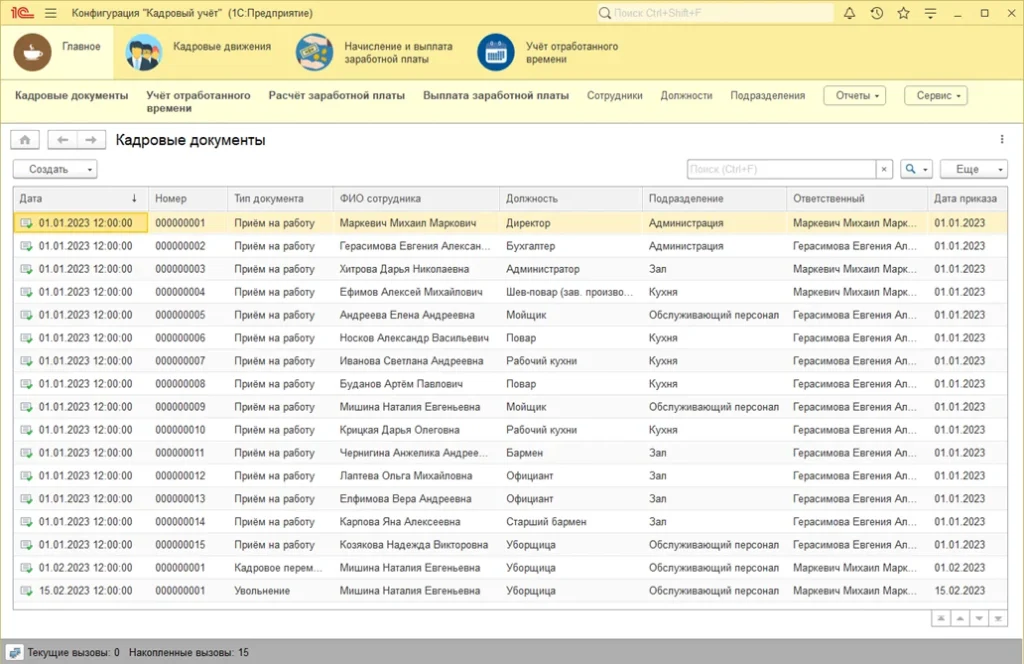Open Должности navigation link
The width and height of the screenshot is (1024, 664).
[x=686, y=95]
